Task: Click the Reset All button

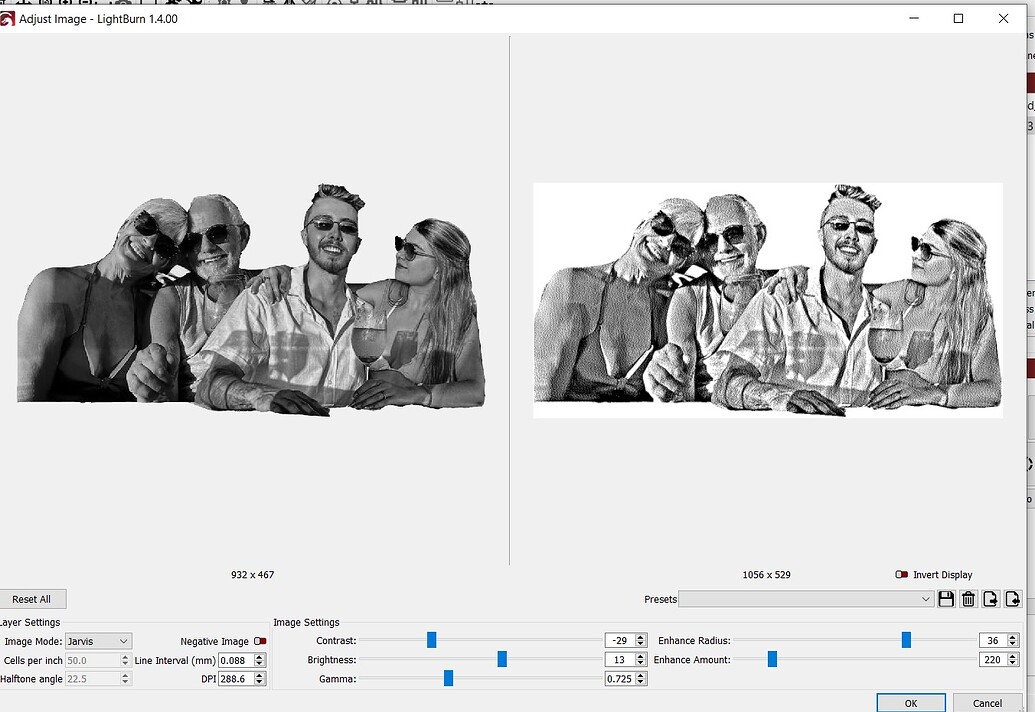Action: 33,598
